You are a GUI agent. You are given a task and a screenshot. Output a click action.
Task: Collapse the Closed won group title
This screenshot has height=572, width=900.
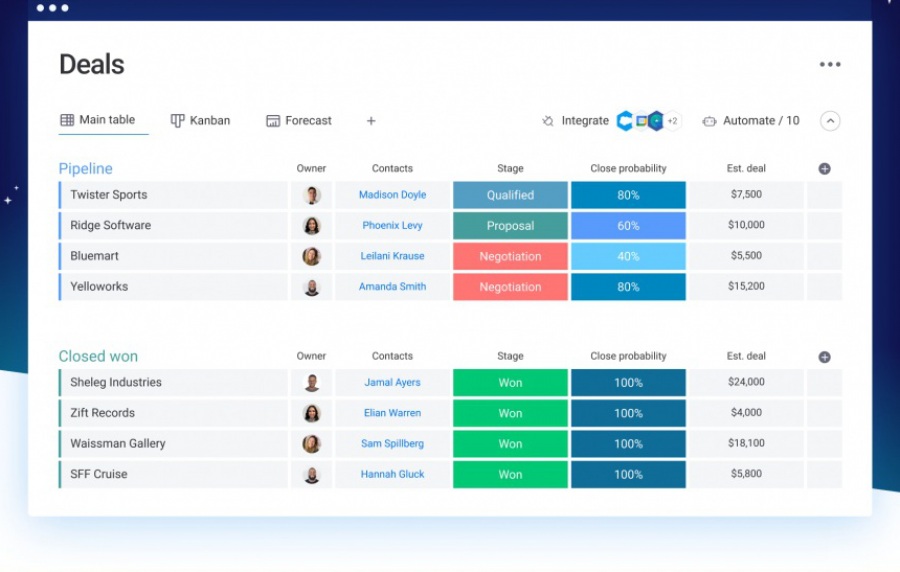coord(98,356)
